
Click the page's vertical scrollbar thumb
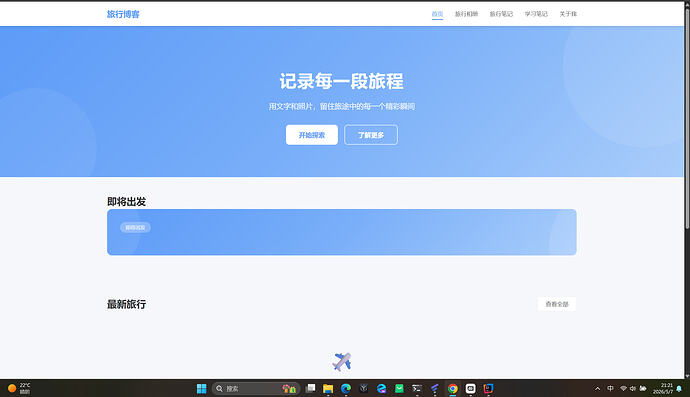687,119
